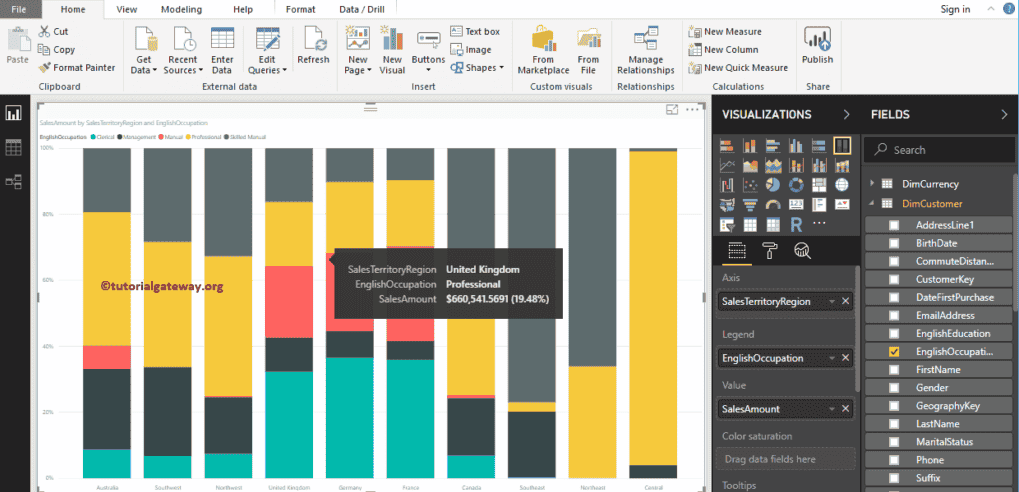Expand the DimCurrency table
The width and height of the screenshot is (1019, 492).
coord(872,183)
